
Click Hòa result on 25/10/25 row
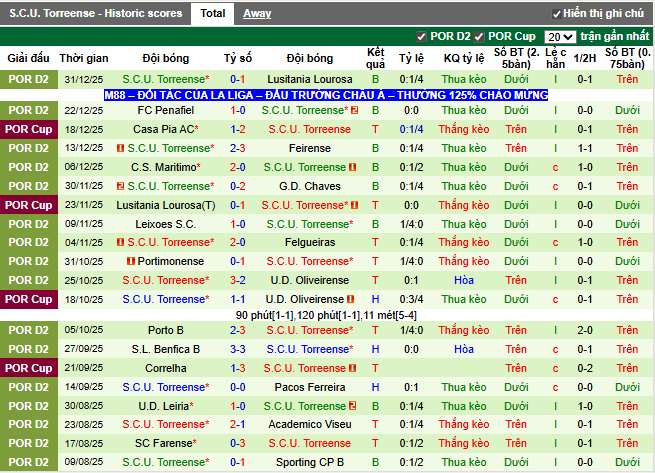(464, 280)
